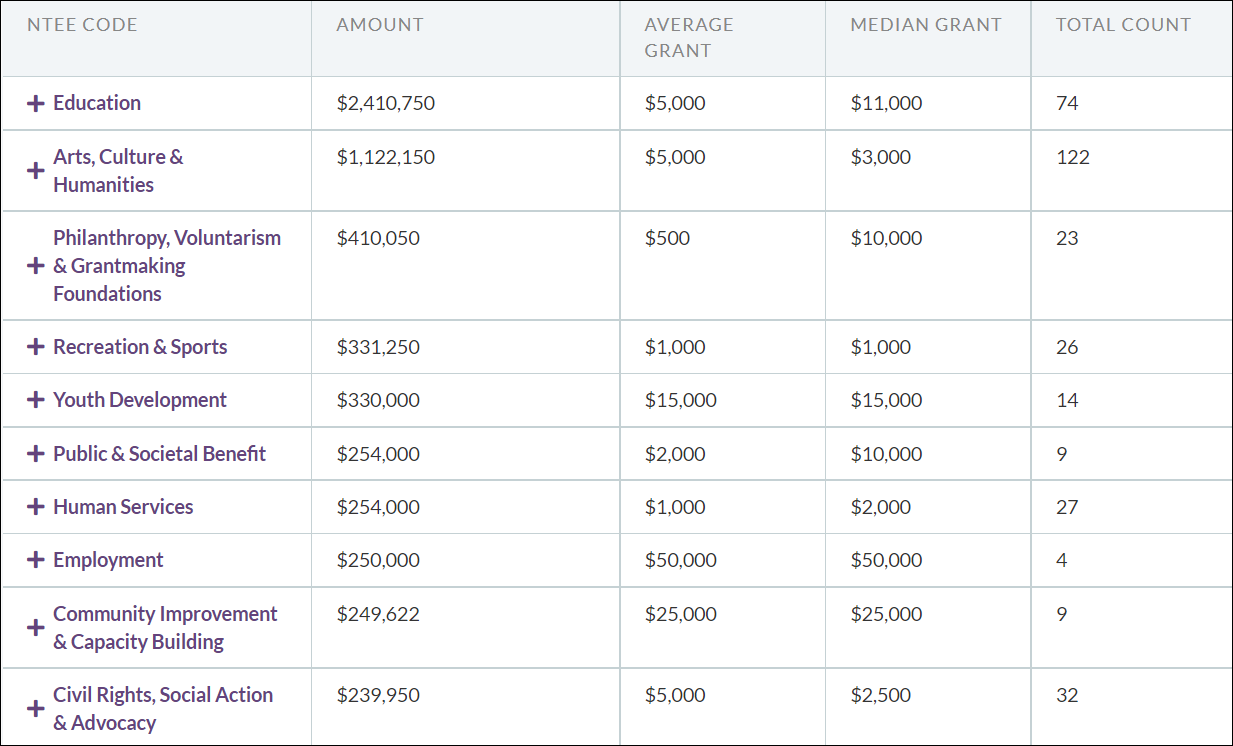The height and width of the screenshot is (746, 1233).
Task: Expand the Education row
Action: [36, 103]
